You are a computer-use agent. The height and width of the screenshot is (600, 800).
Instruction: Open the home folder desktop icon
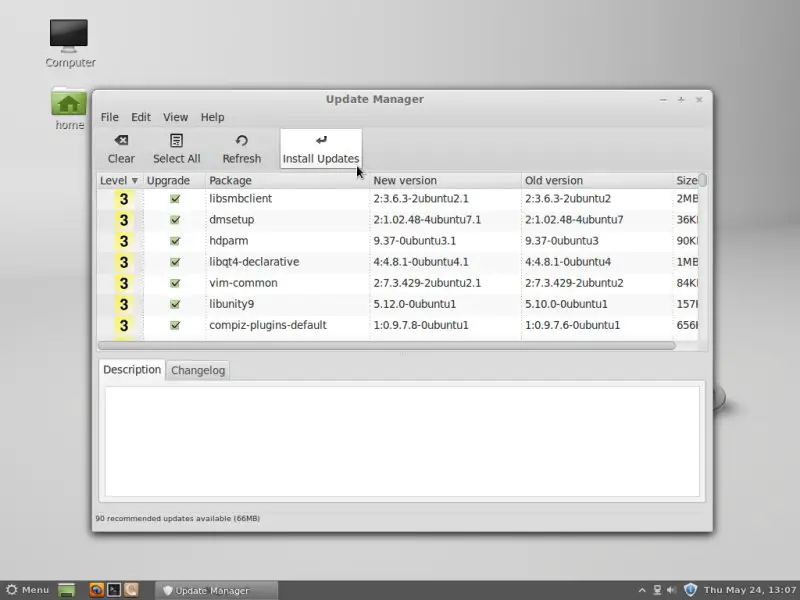pyautogui.click(x=69, y=109)
